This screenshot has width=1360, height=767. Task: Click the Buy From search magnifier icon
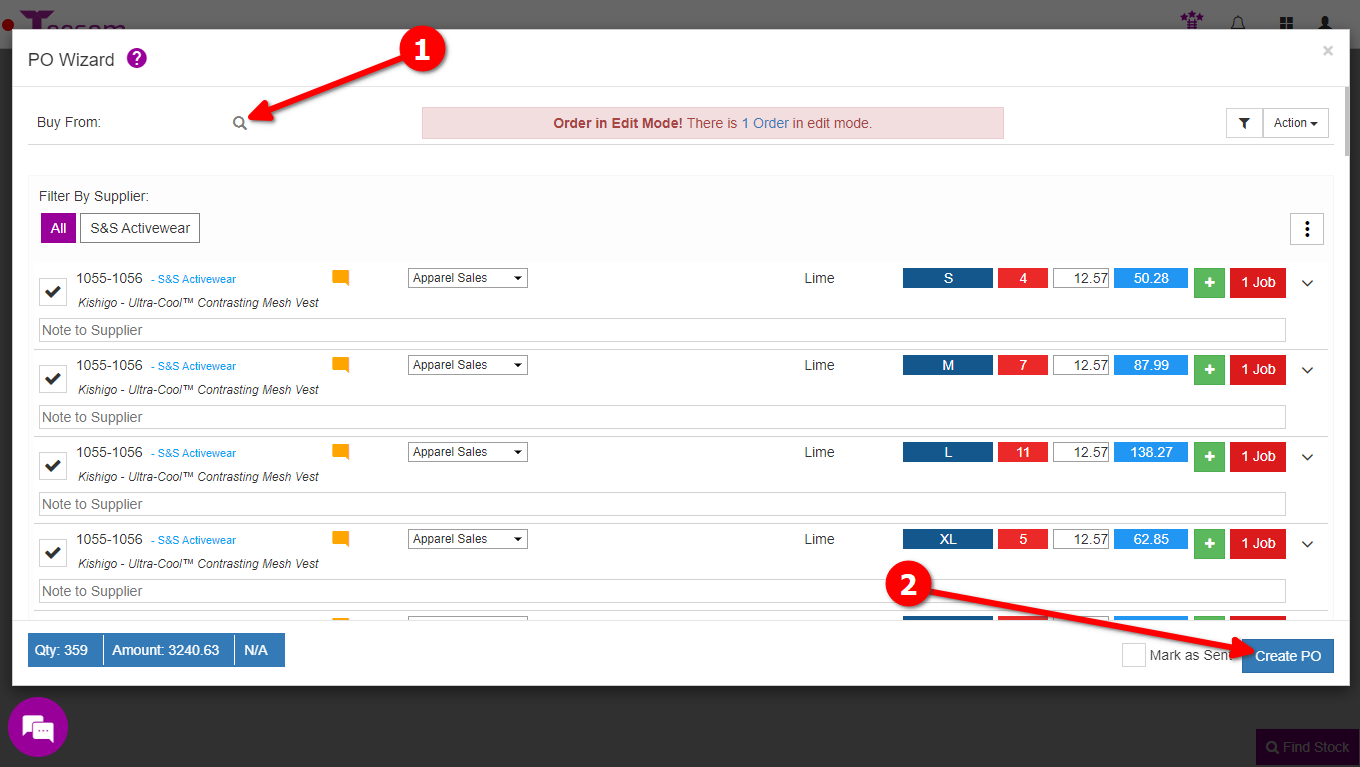239,123
